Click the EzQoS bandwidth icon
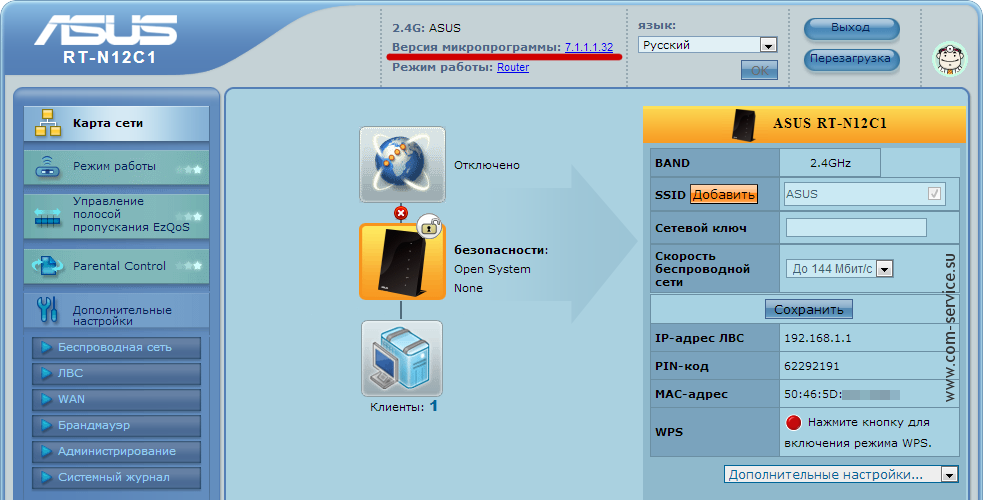The width and height of the screenshot is (983, 500). pyautogui.click(x=48, y=216)
